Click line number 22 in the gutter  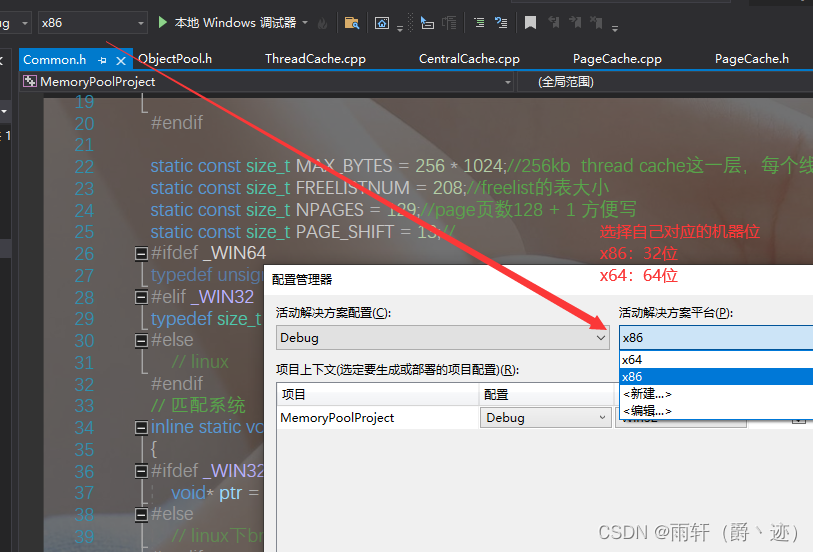pos(84,166)
